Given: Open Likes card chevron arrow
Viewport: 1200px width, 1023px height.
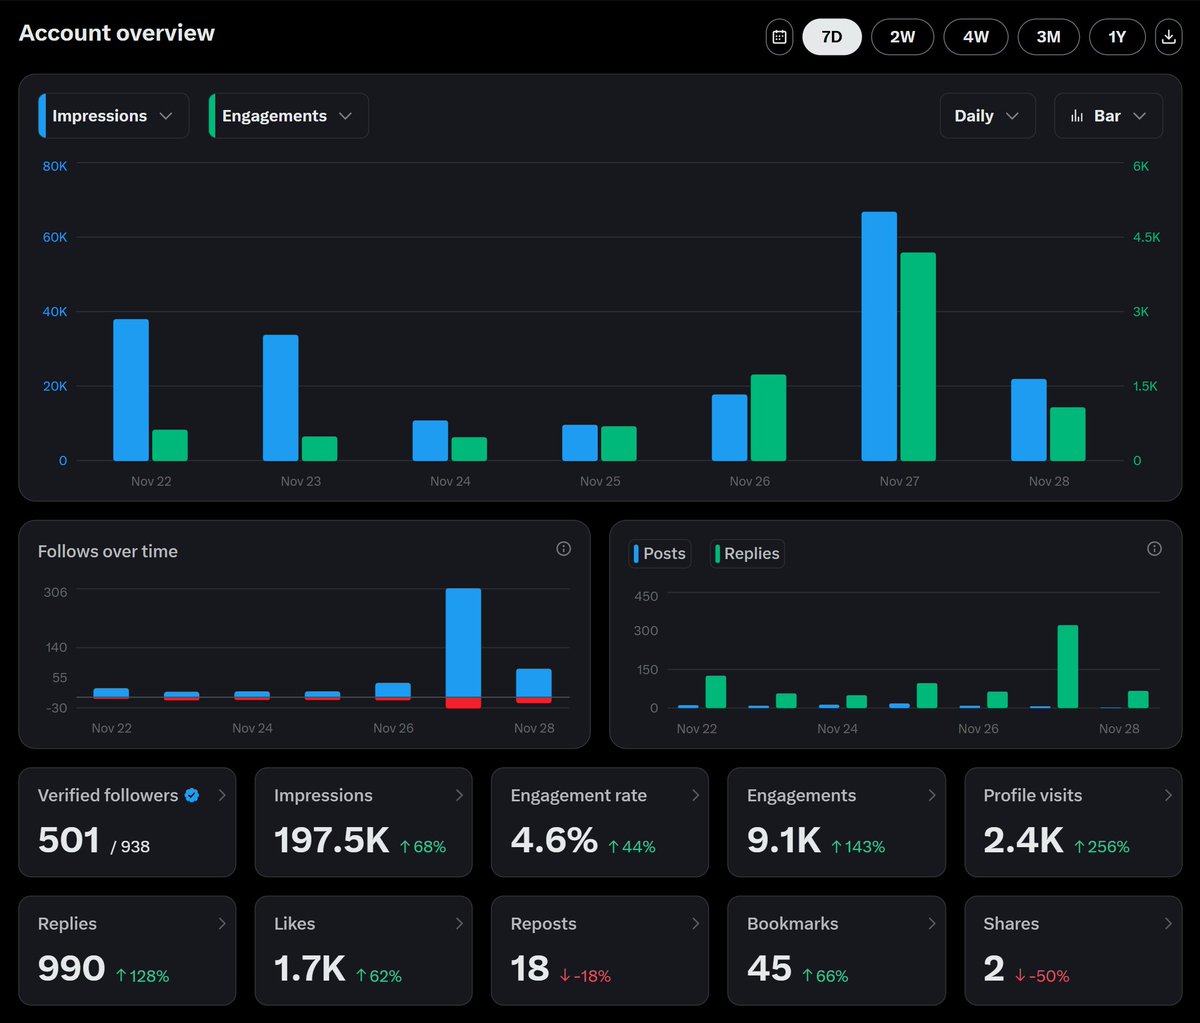Looking at the screenshot, I should 459,923.
